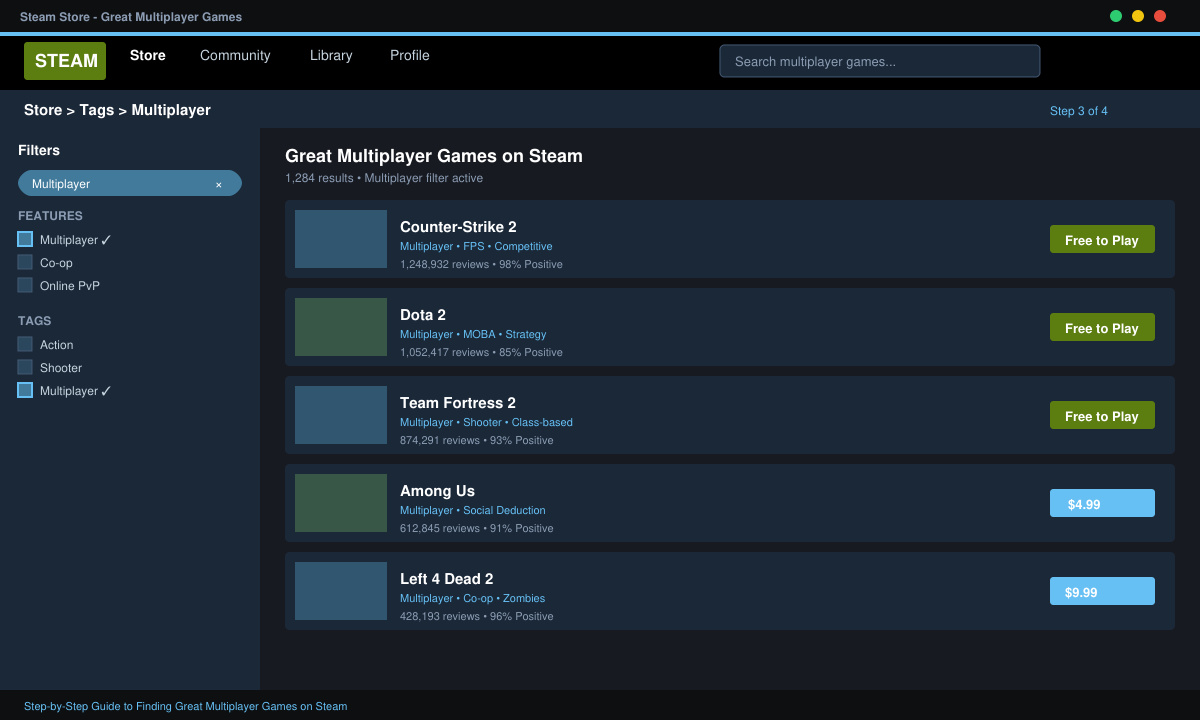Click Free to Play for Dota 2
This screenshot has height=720, width=1200.
(1102, 327)
